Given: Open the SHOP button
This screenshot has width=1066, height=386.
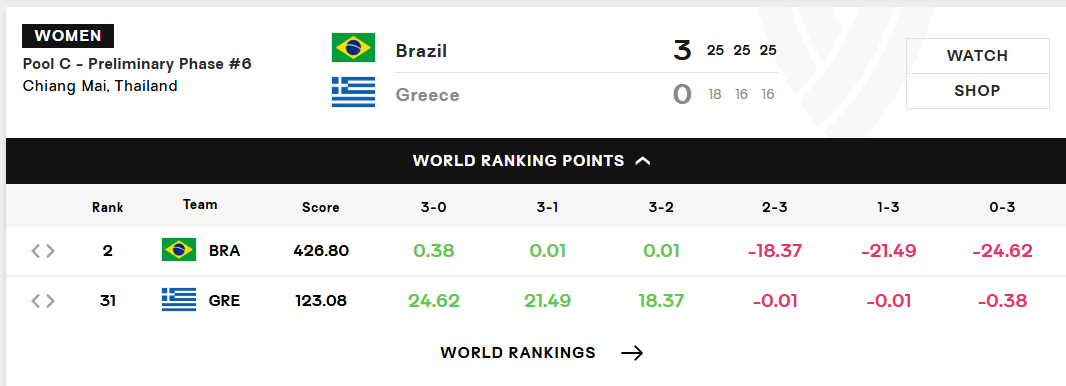Looking at the screenshot, I should tap(978, 91).
